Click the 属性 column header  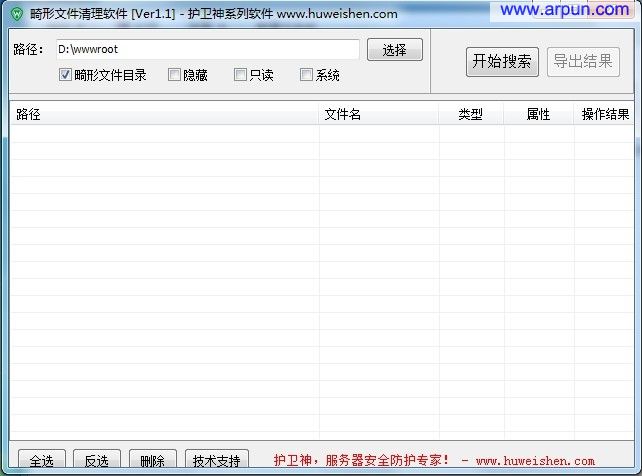[x=538, y=114]
